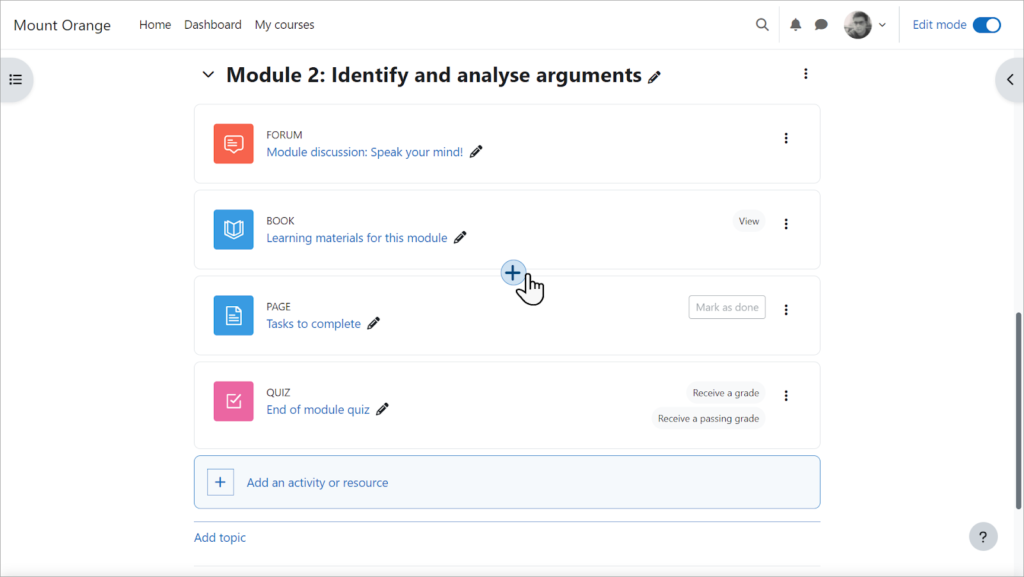This screenshot has width=1024, height=577.
Task: Collapse the Module 2 section chevron
Action: pyautogui.click(x=208, y=75)
